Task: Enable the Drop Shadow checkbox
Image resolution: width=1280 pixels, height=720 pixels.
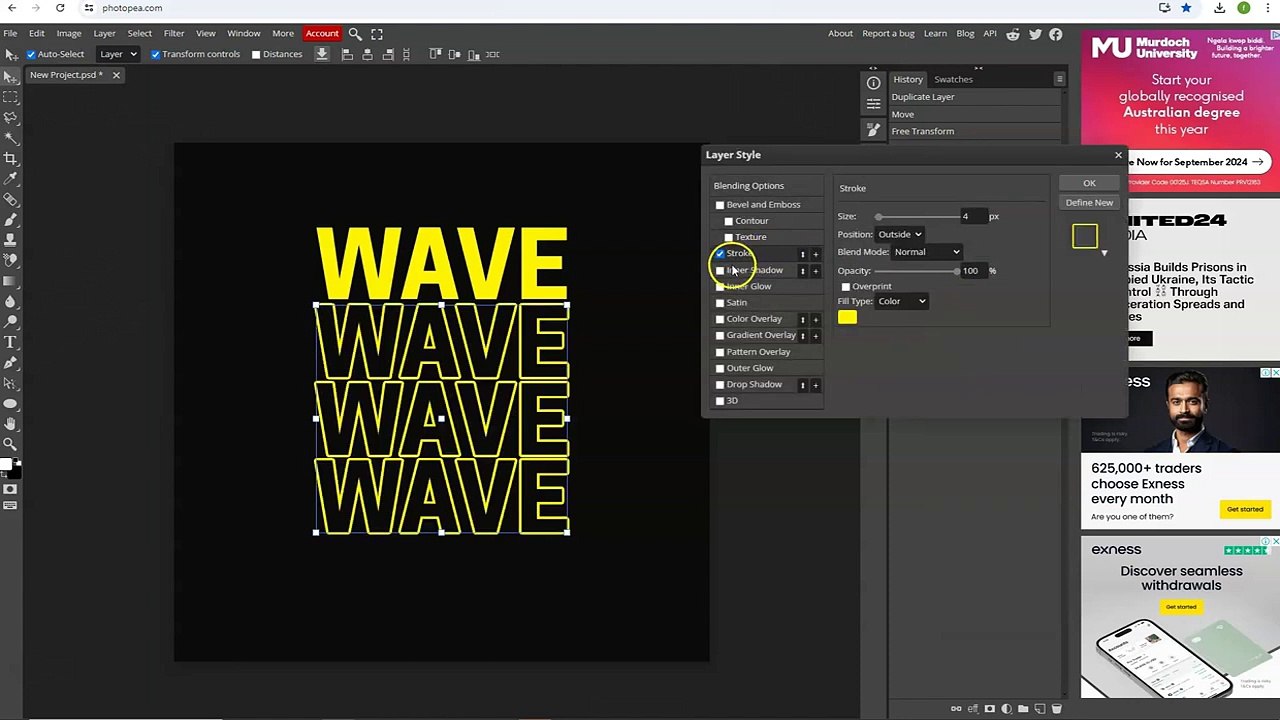Action: [x=720, y=385]
